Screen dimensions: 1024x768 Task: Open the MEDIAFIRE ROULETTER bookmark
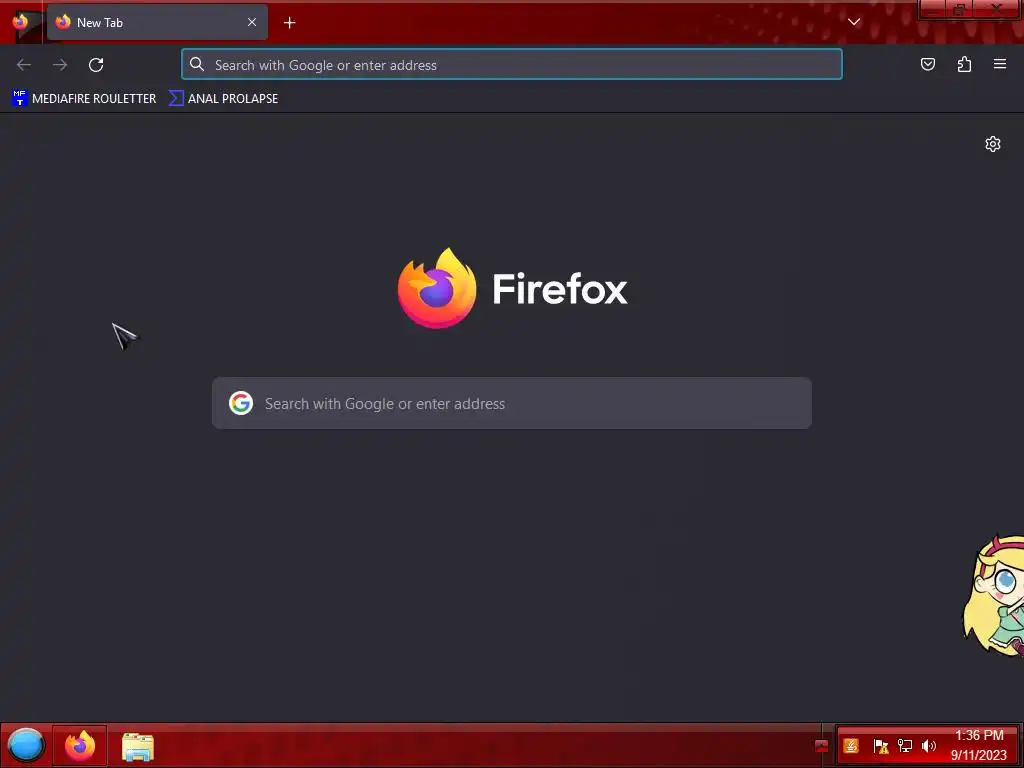(84, 99)
